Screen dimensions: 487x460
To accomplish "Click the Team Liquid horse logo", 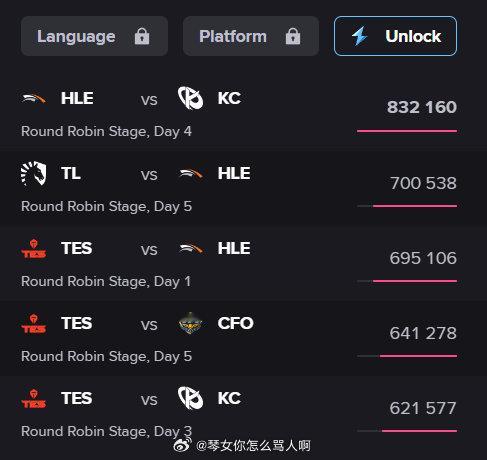I will [34, 173].
